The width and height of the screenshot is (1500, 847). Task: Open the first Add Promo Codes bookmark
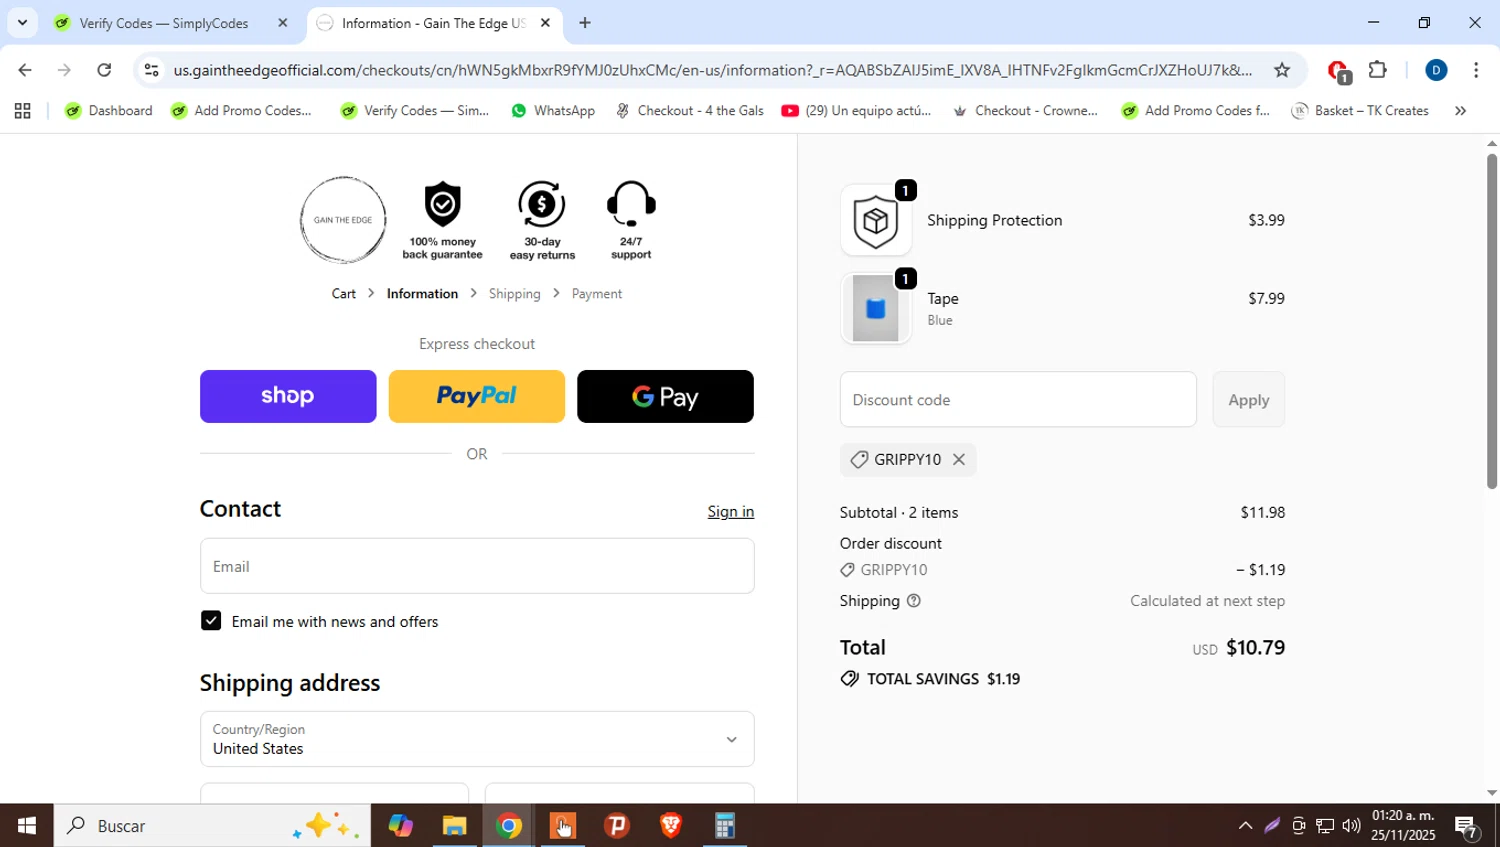[x=242, y=111]
